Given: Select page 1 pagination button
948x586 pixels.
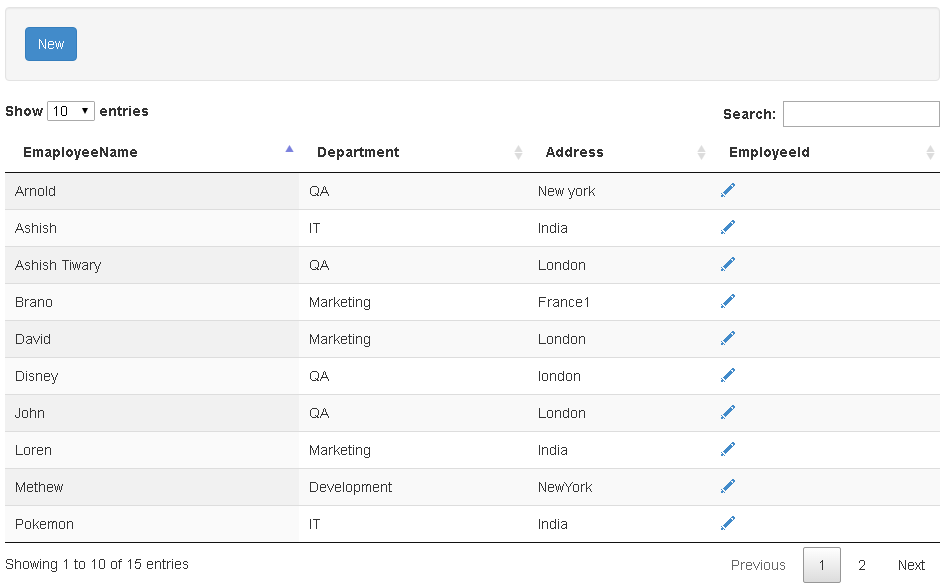Looking at the screenshot, I should pos(822,565).
